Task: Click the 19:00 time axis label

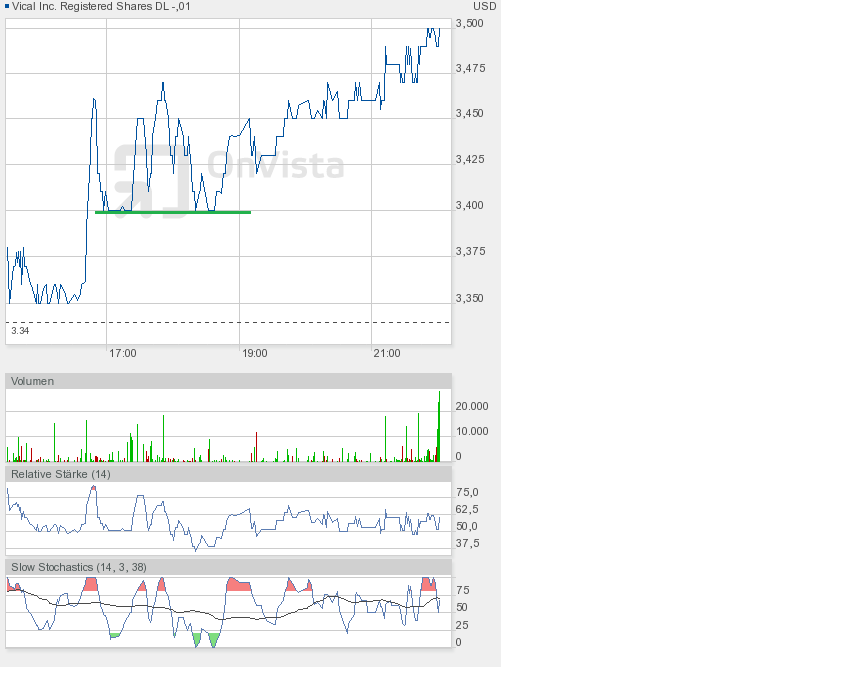Action: pos(254,353)
